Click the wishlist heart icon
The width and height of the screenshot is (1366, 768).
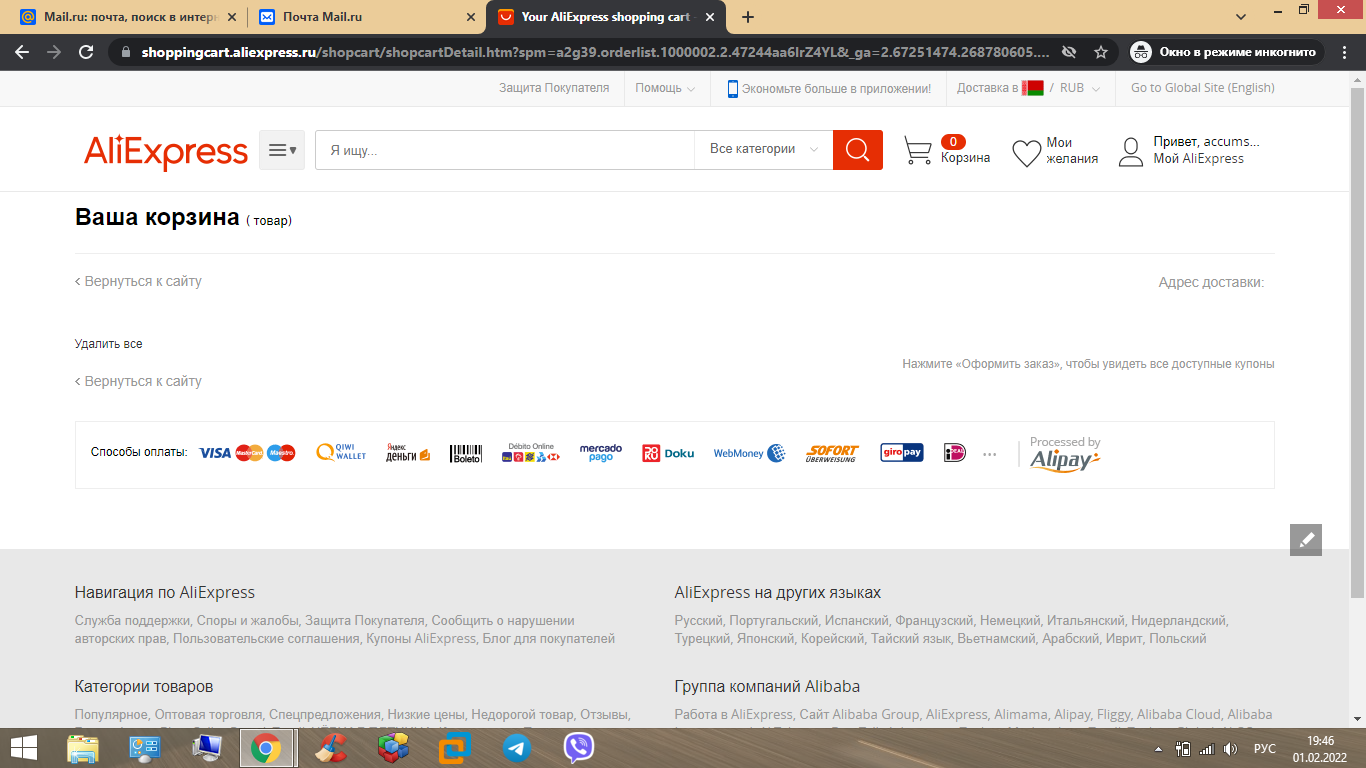pyautogui.click(x=1026, y=152)
